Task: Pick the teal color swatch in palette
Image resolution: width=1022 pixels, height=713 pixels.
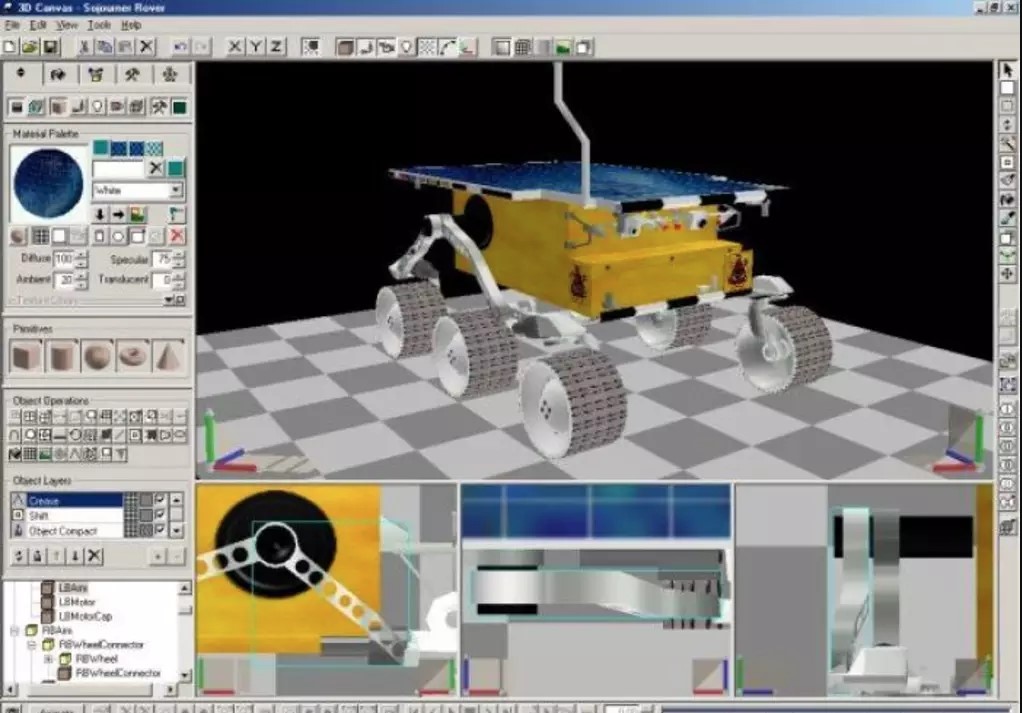Action: [x=101, y=148]
